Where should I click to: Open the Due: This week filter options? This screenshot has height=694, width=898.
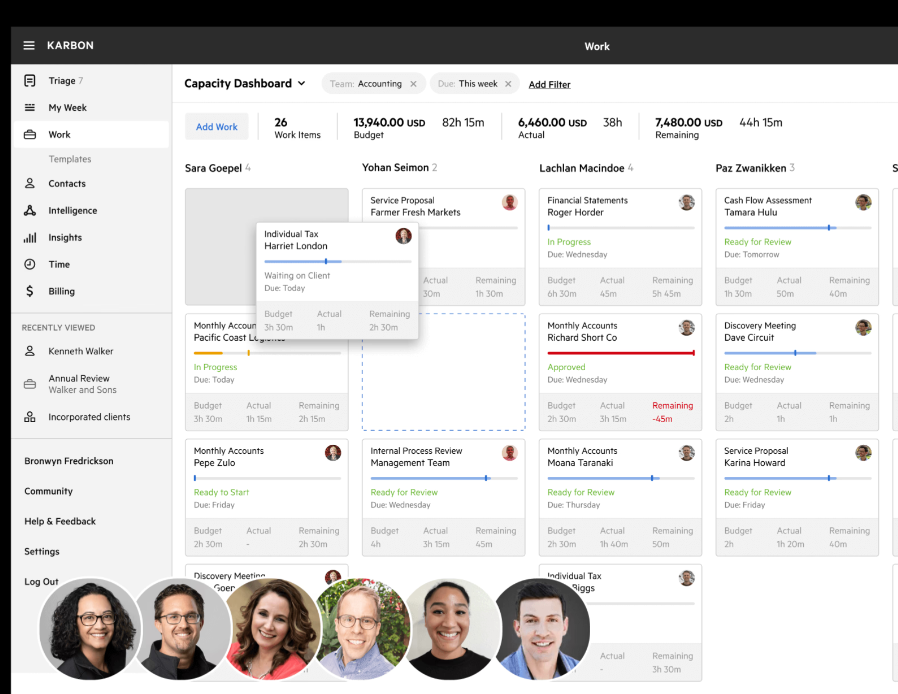[x=466, y=84]
